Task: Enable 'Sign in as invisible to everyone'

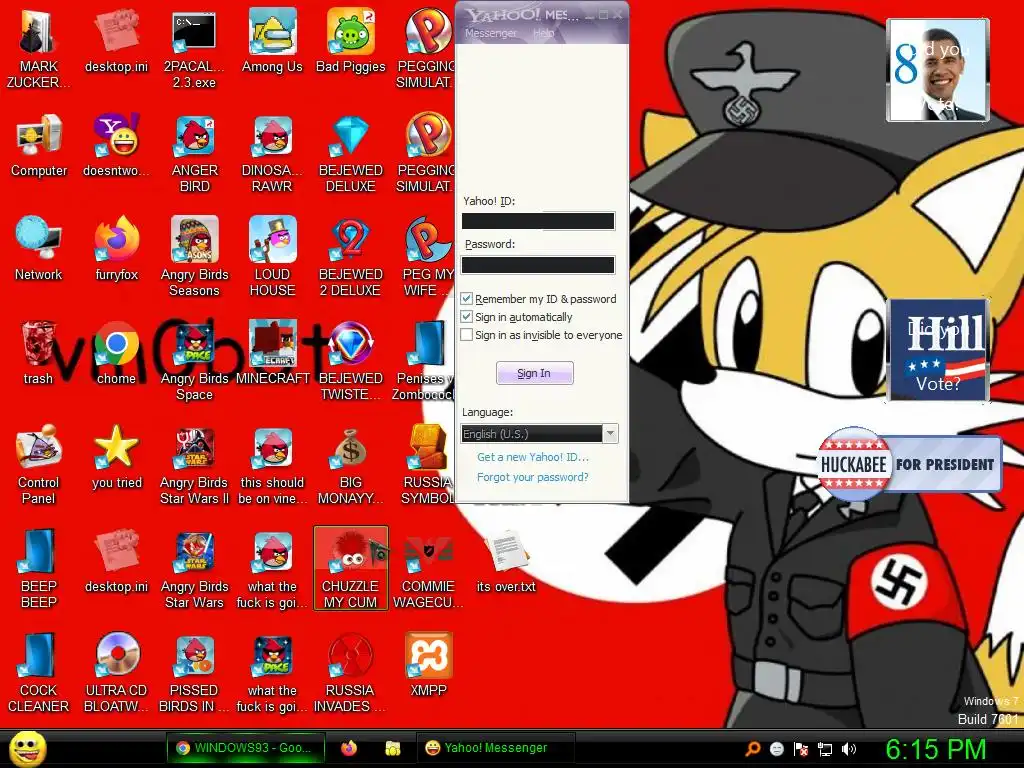Action: (466, 335)
